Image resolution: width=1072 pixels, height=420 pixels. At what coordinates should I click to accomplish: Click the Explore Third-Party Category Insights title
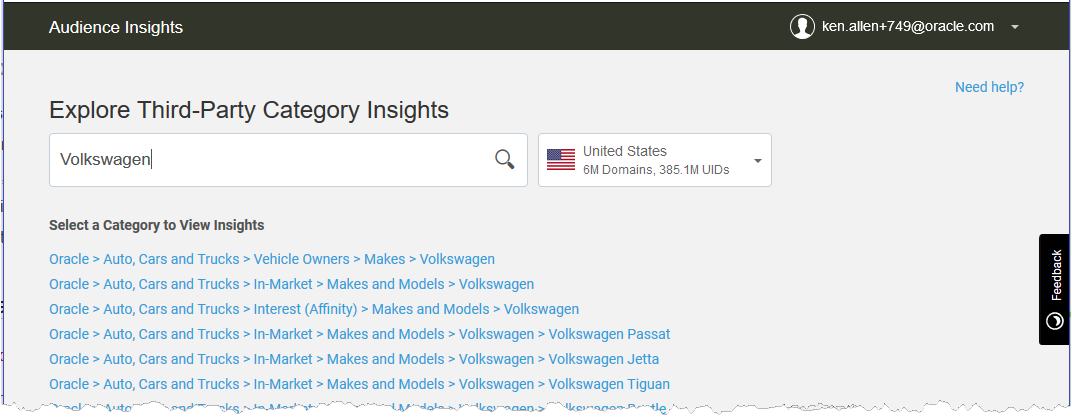(x=249, y=110)
